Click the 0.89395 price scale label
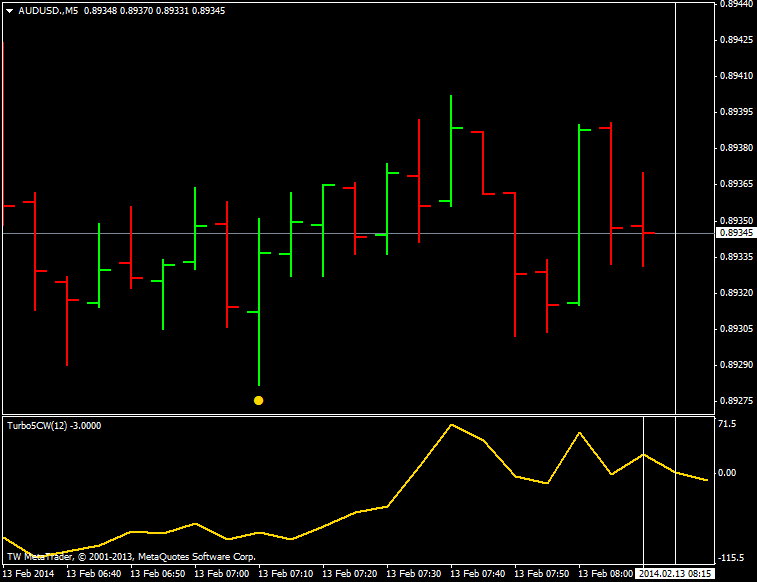Image resolution: width=757 pixels, height=582 pixels. point(736,112)
